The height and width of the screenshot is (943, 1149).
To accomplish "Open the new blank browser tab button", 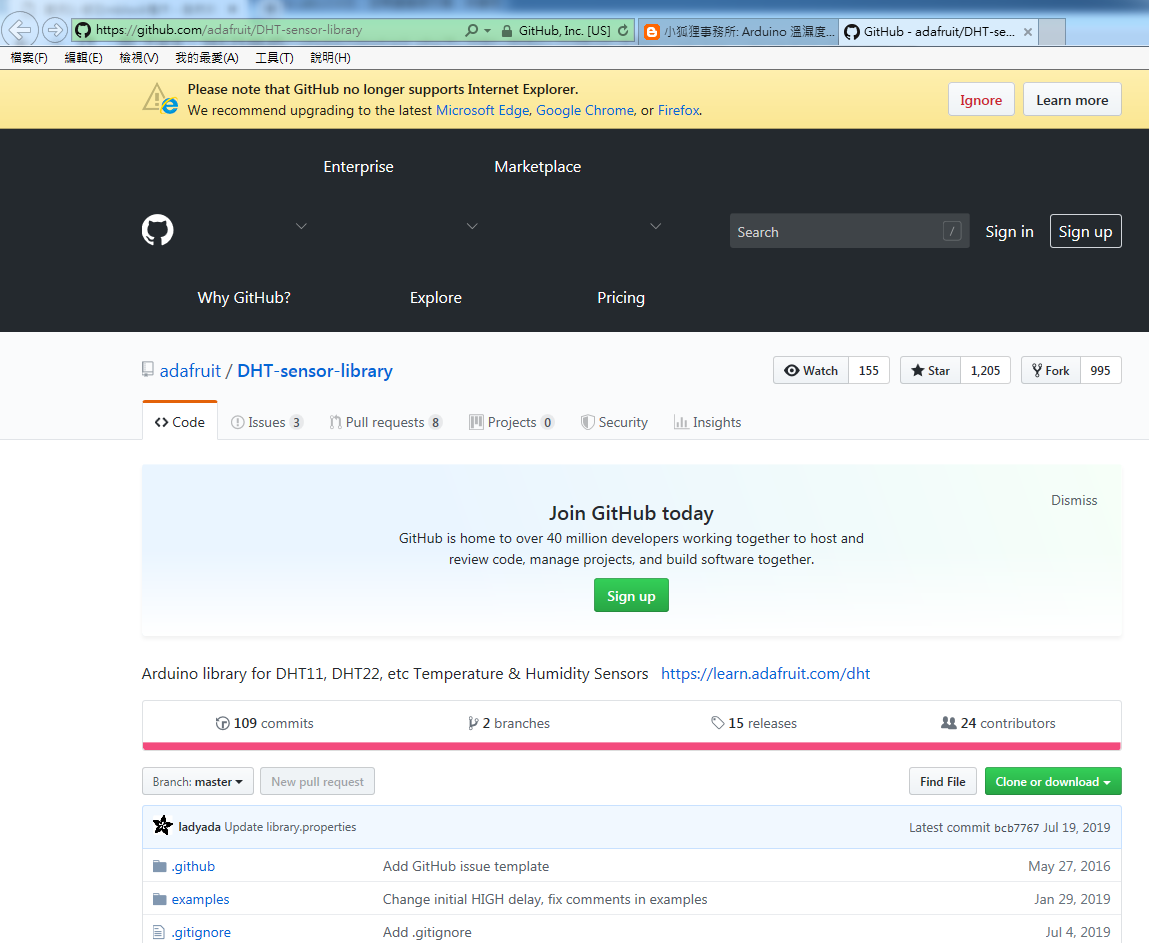I will [x=1052, y=32].
